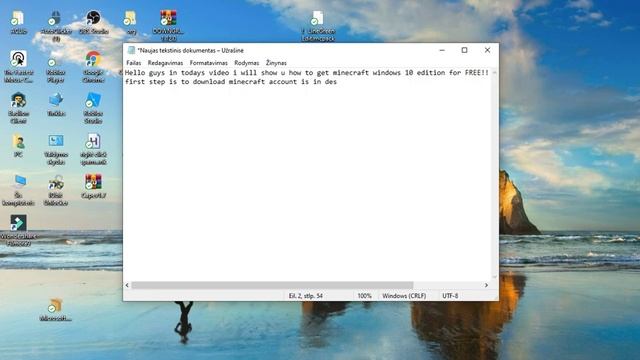Image resolution: width=640 pixels, height=360 pixels.
Task: Select the PC user folder desktop icon
Action: coord(18,145)
